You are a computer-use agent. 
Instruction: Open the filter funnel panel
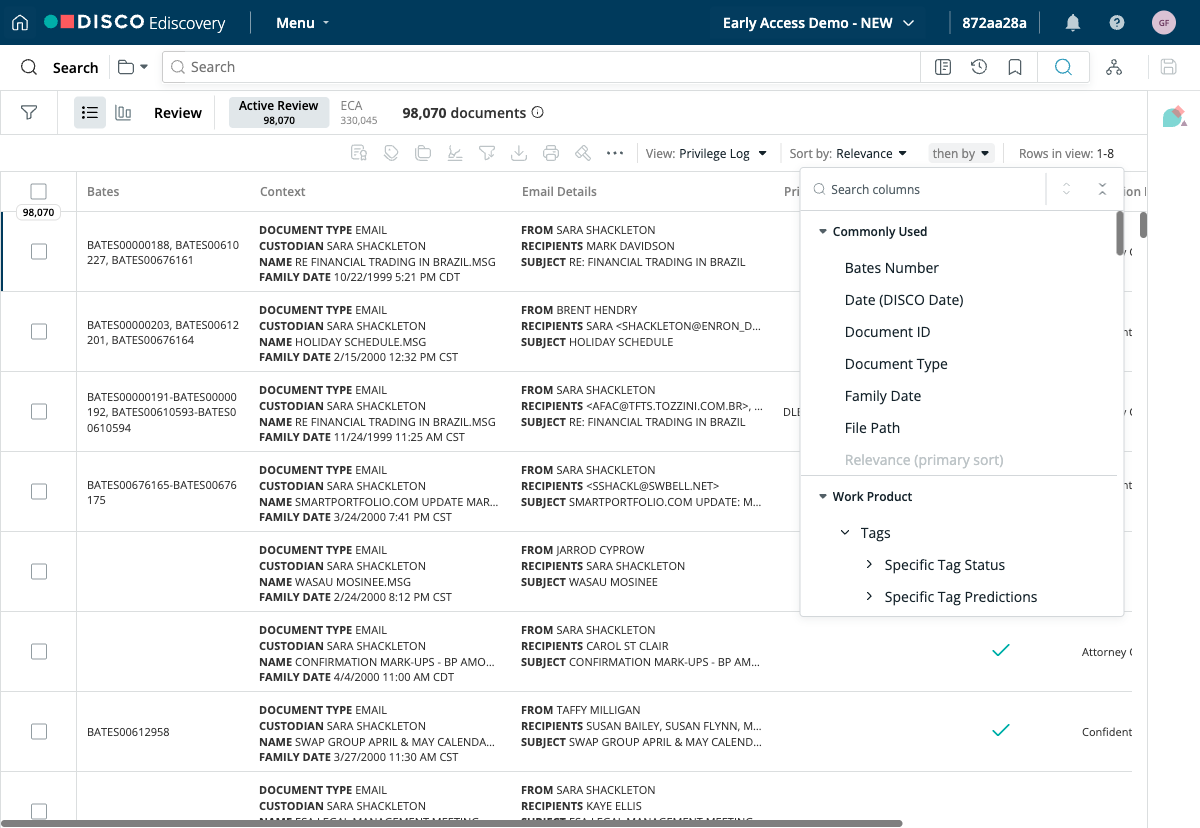(29, 113)
